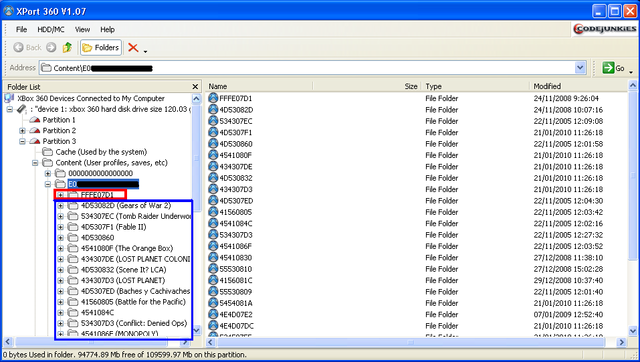Image resolution: width=640 pixels, height=362 pixels.
Task: Select 534307D3 (Conflict: Denied Ops) tree folder
Action: (134, 323)
